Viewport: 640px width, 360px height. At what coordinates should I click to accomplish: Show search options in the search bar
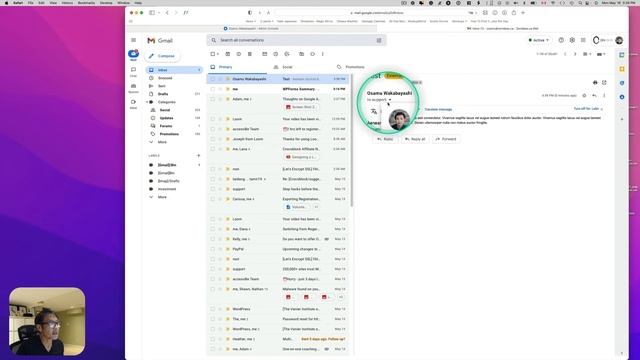click(x=379, y=40)
